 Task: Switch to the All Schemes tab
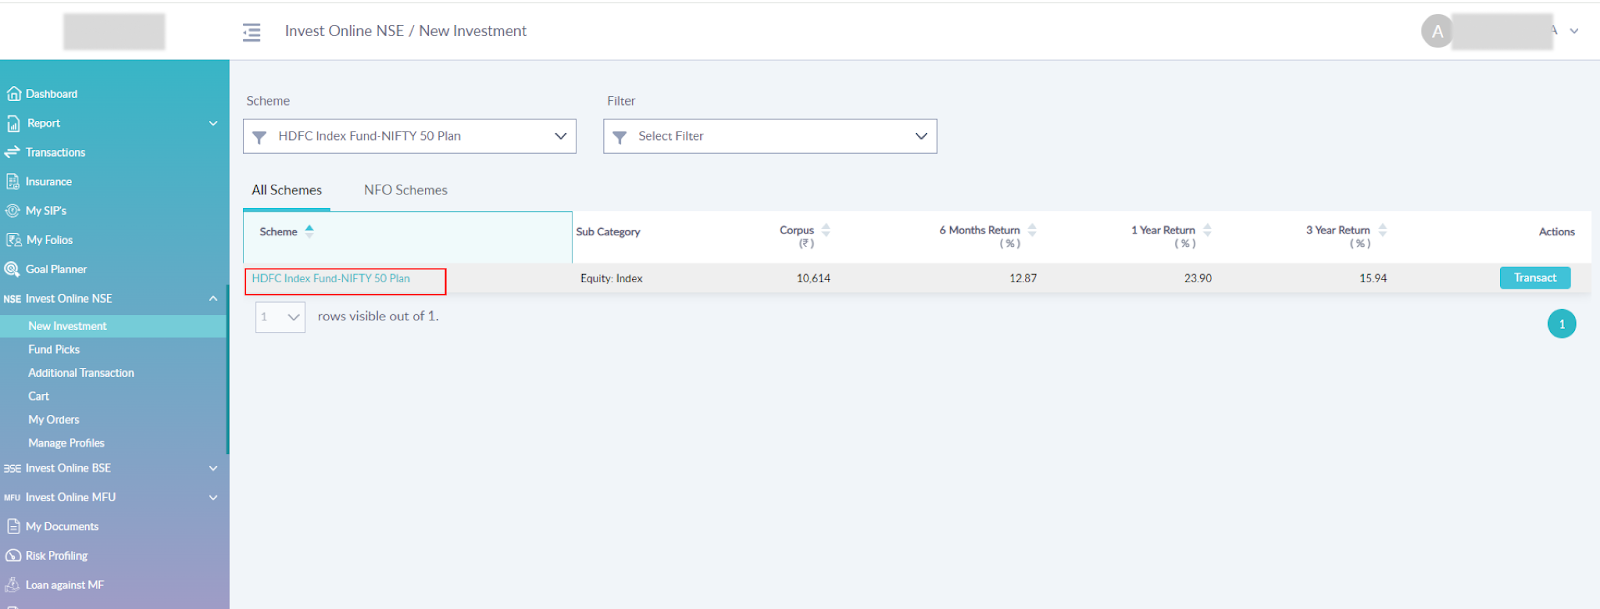287,190
